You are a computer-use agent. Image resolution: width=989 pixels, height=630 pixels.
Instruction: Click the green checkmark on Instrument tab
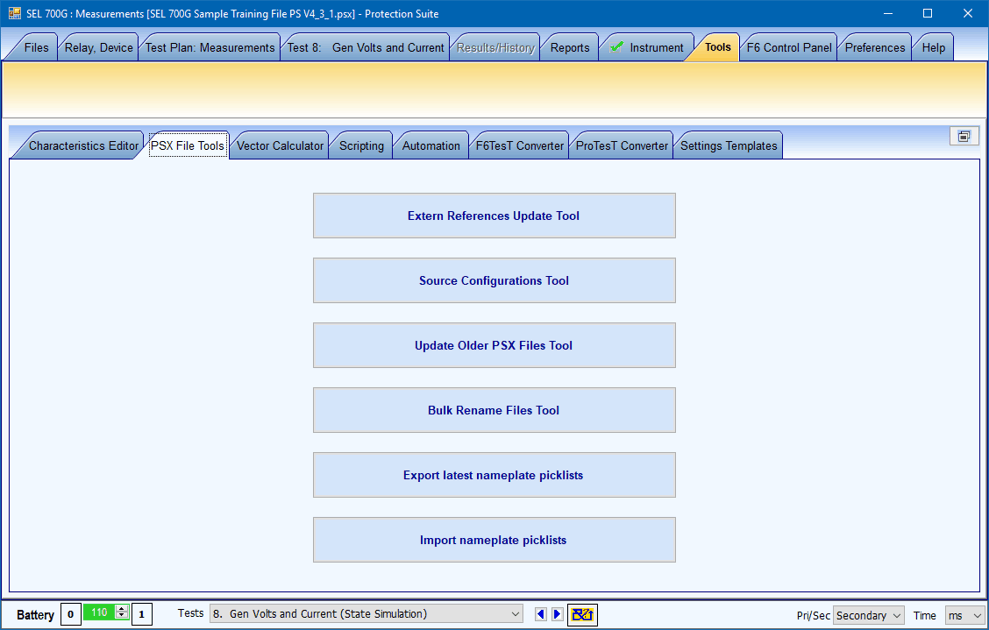[x=617, y=47]
